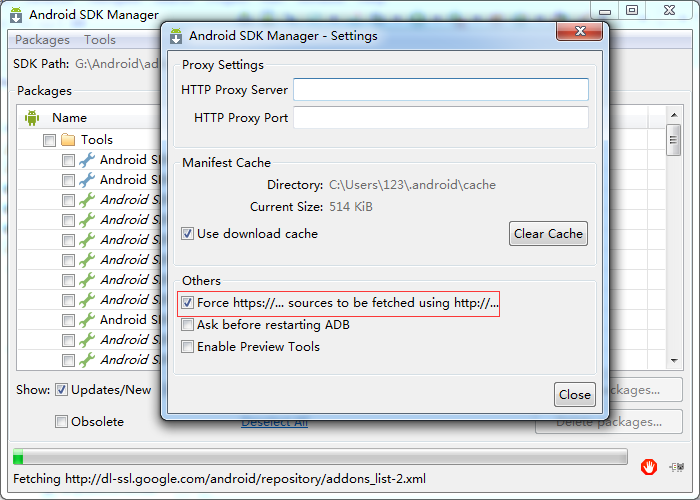Enable Preview Tools checkbox

188,346
